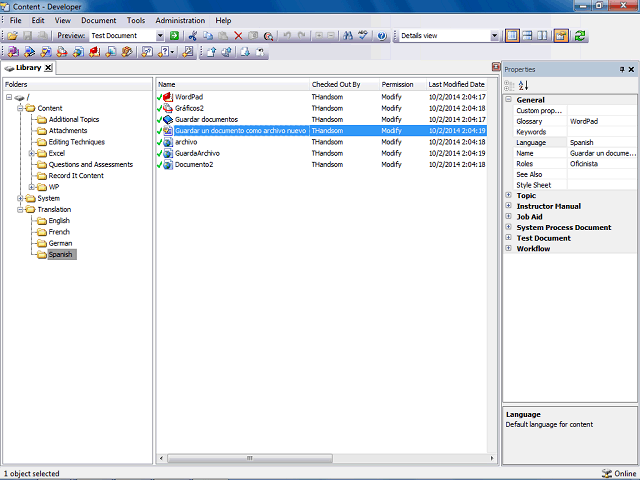Click the Roles property value Oficinista
This screenshot has width=640, height=480.
tap(602, 164)
